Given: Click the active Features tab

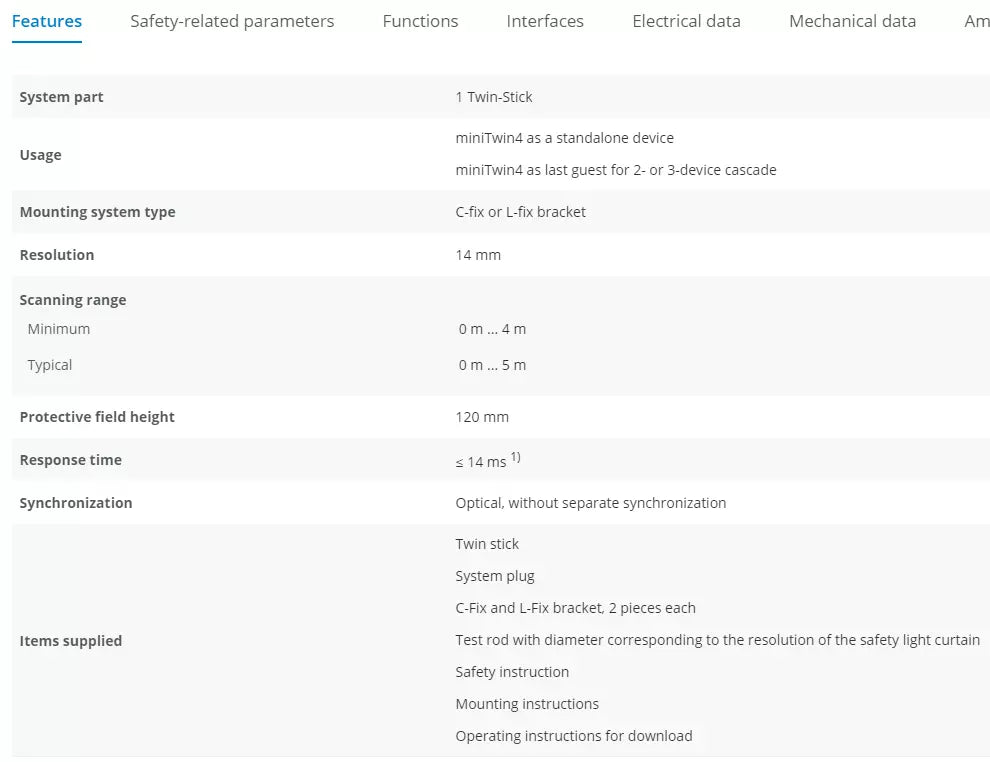Looking at the screenshot, I should coord(47,21).
